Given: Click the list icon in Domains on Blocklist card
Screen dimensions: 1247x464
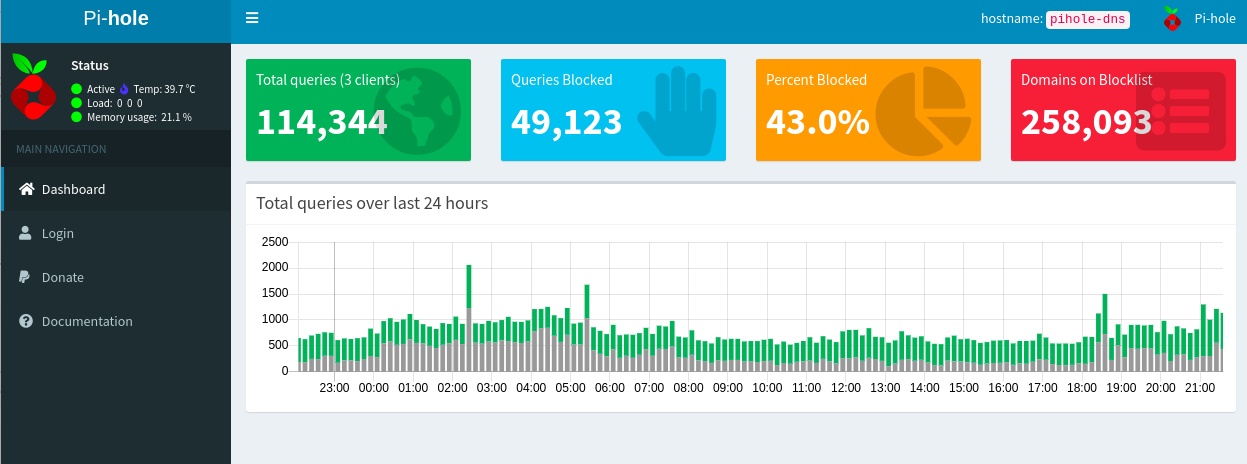Looking at the screenshot, I should (x=1180, y=111).
